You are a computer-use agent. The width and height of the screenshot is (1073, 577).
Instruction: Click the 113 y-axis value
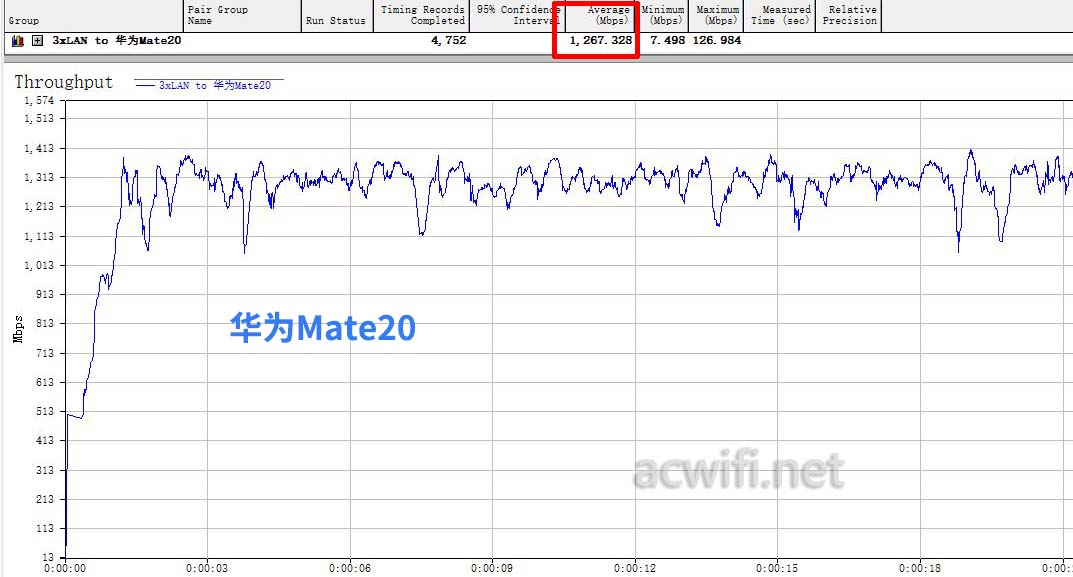[x=44, y=528]
